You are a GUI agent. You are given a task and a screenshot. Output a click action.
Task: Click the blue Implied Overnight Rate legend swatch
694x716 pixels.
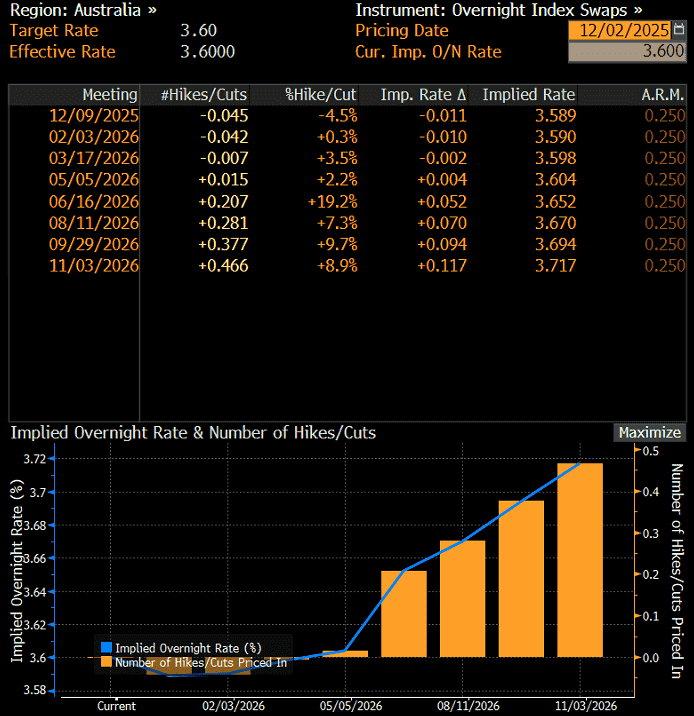tap(106, 648)
